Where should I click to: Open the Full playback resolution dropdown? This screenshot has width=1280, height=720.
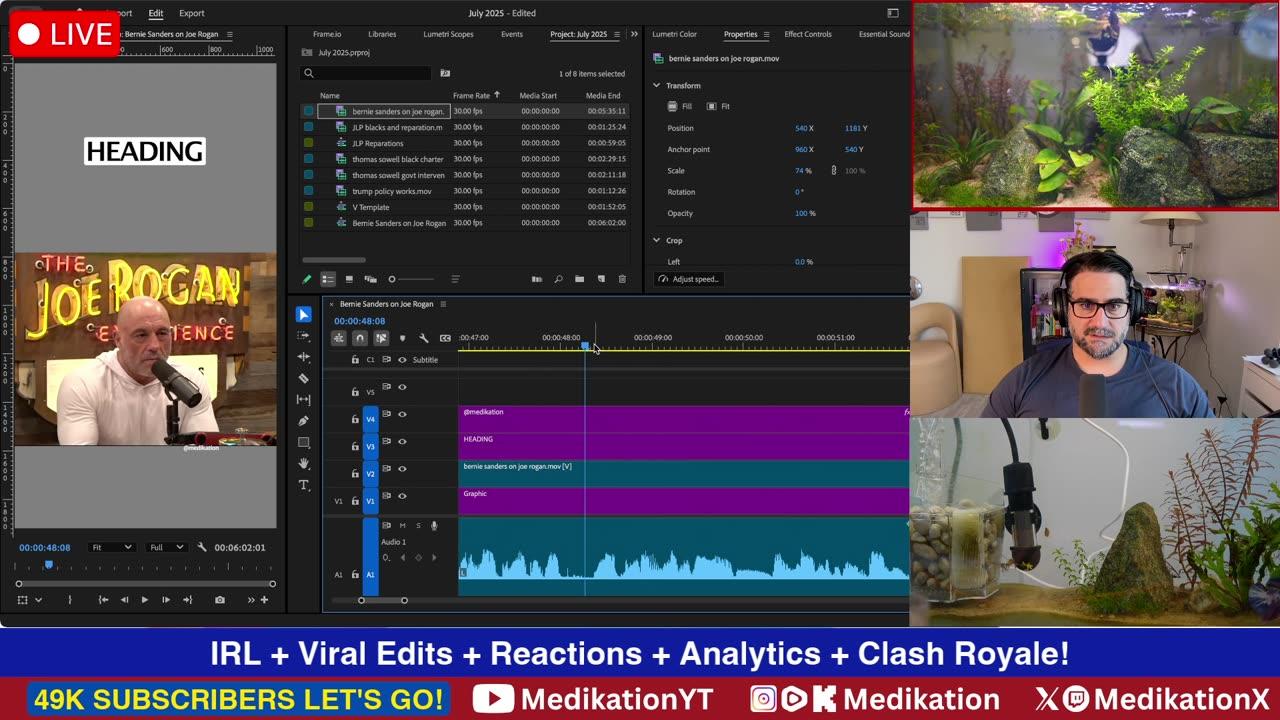(x=166, y=547)
